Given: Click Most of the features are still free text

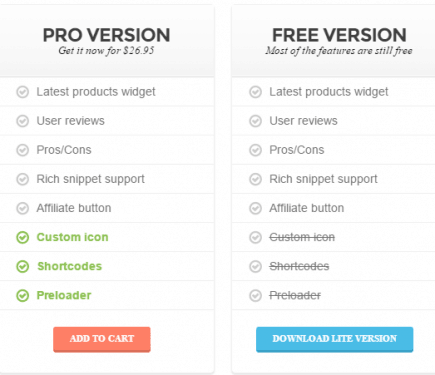Looking at the screenshot, I should click(x=339, y=51).
